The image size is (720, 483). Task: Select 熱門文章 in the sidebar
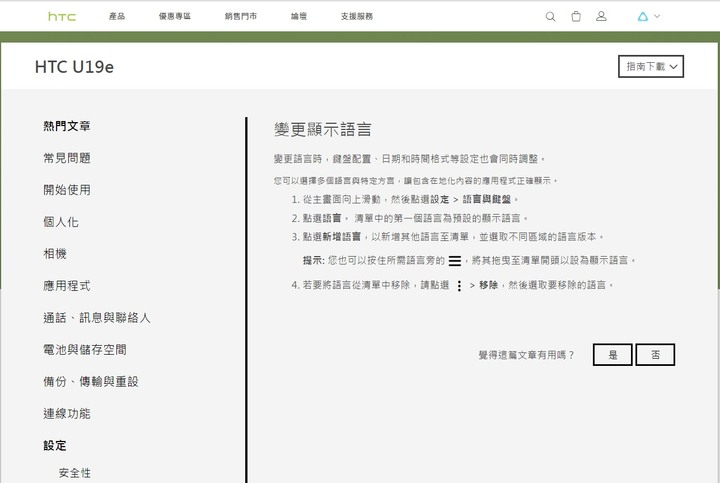(67, 126)
